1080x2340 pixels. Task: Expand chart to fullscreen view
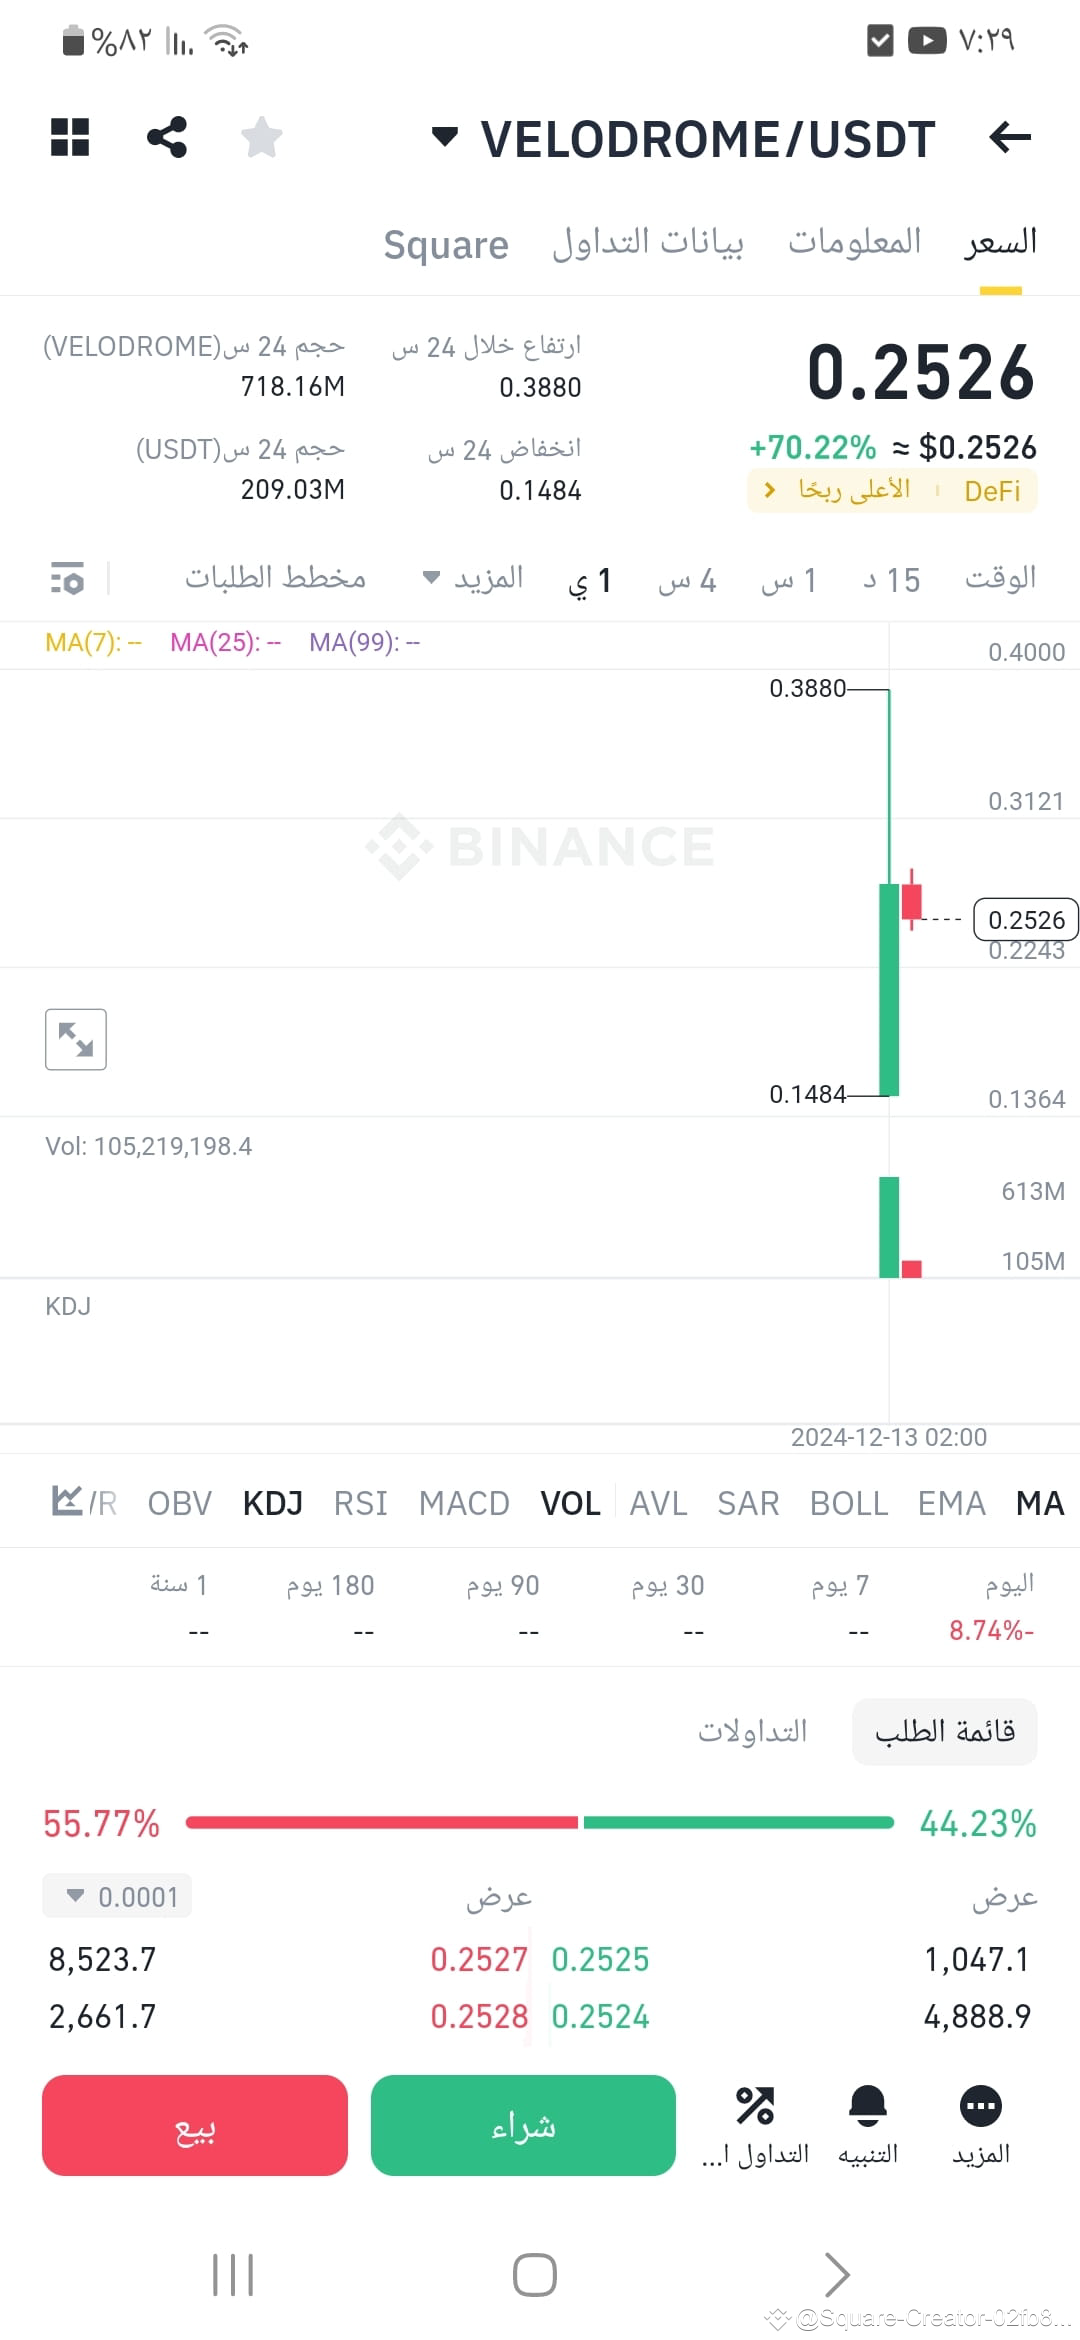tap(76, 1040)
